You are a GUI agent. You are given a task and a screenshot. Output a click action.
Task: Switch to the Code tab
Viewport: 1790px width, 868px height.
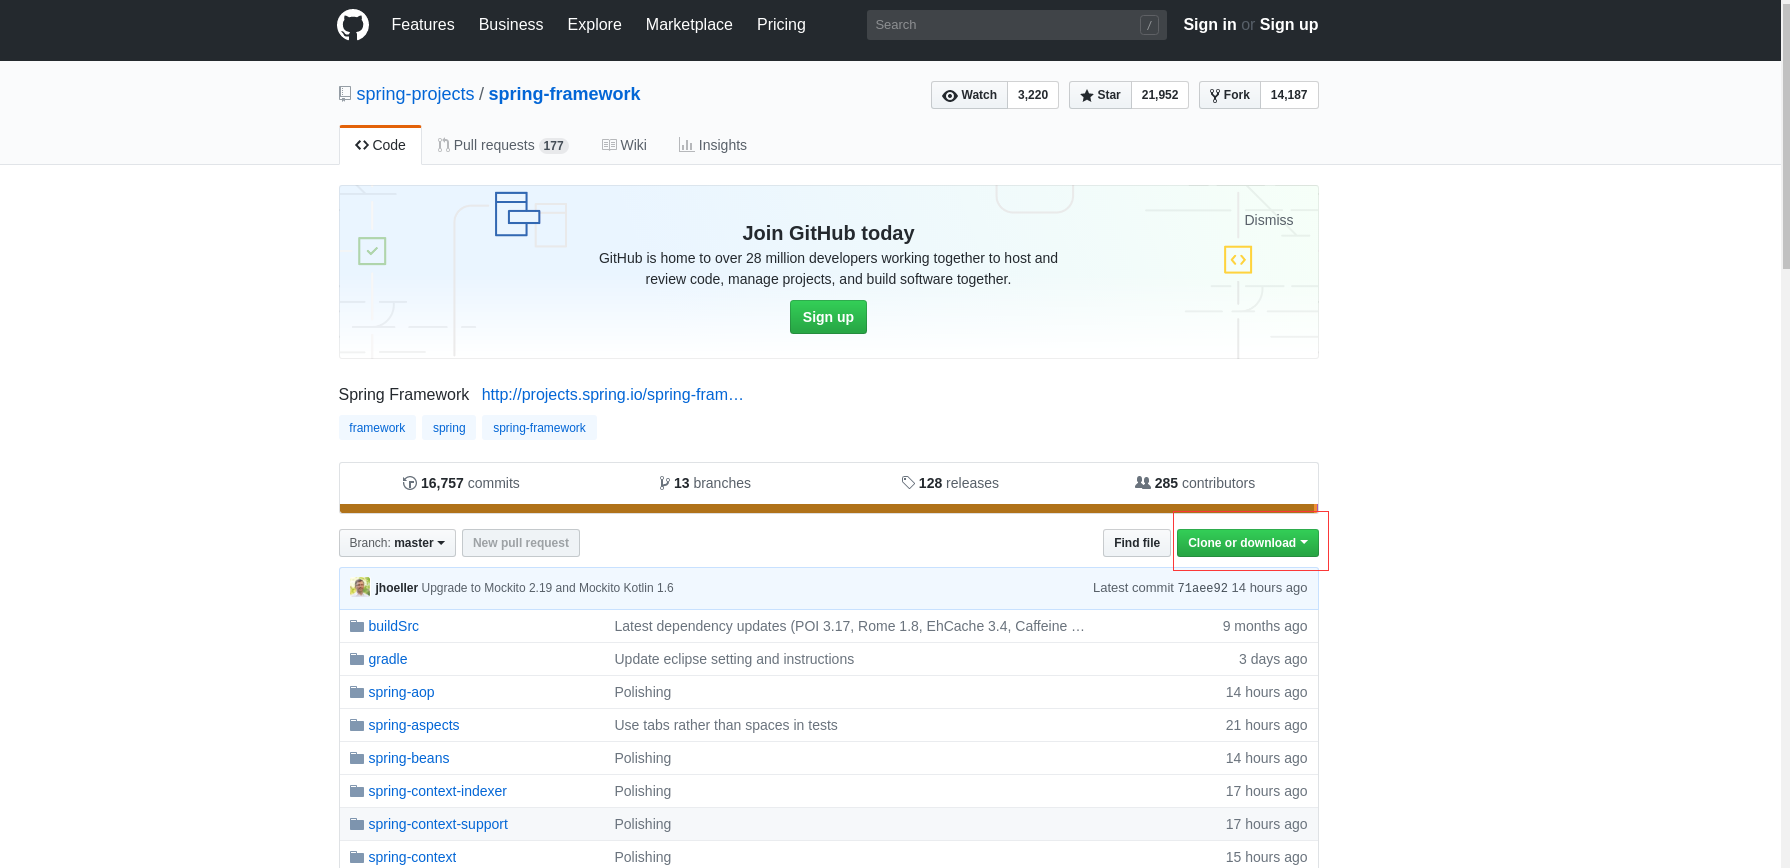click(x=380, y=145)
